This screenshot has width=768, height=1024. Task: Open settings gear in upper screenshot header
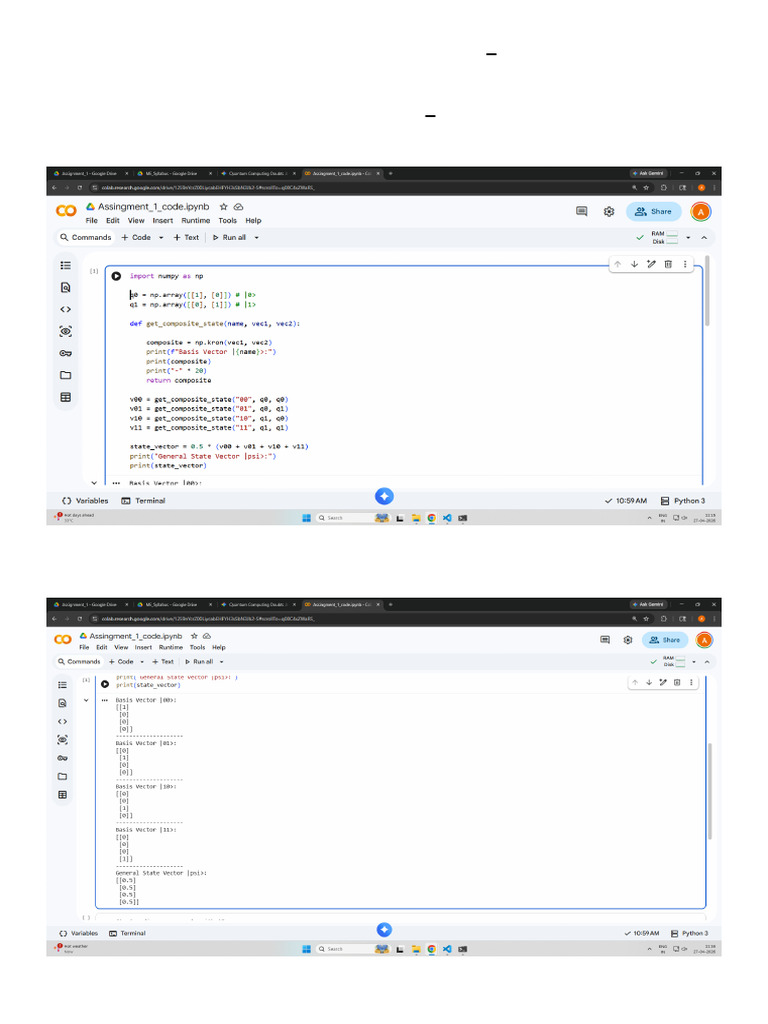tap(609, 212)
